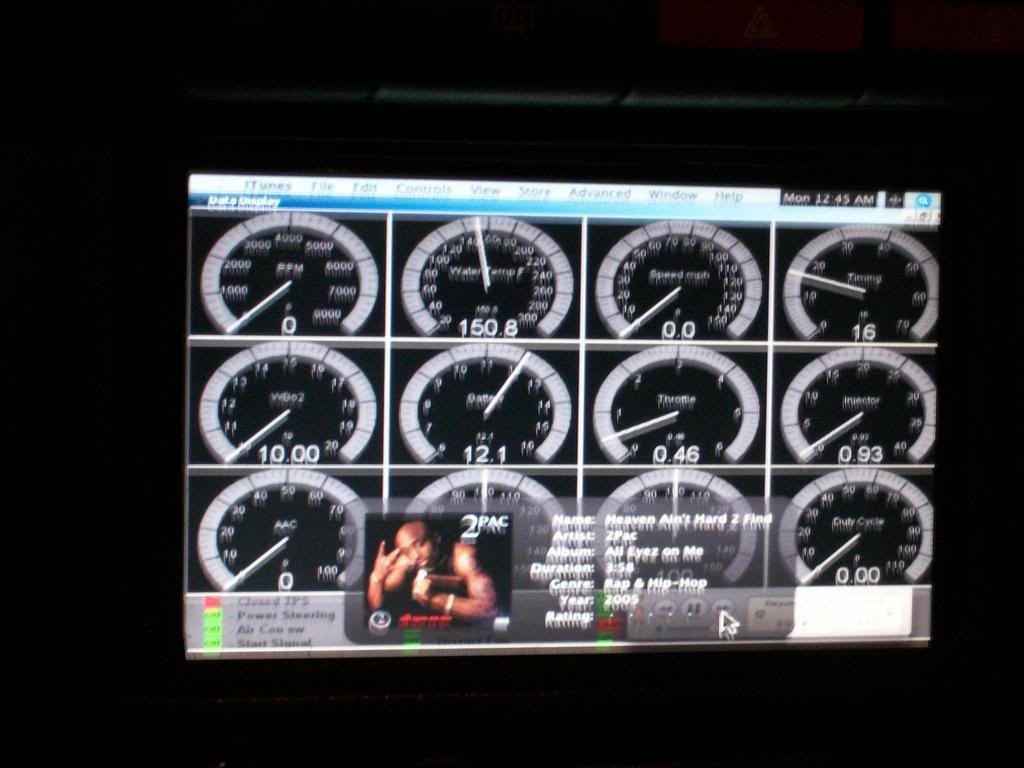1024x768 pixels.
Task: Click the year 2005
Action: pyautogui.click(x=621, y=598)
